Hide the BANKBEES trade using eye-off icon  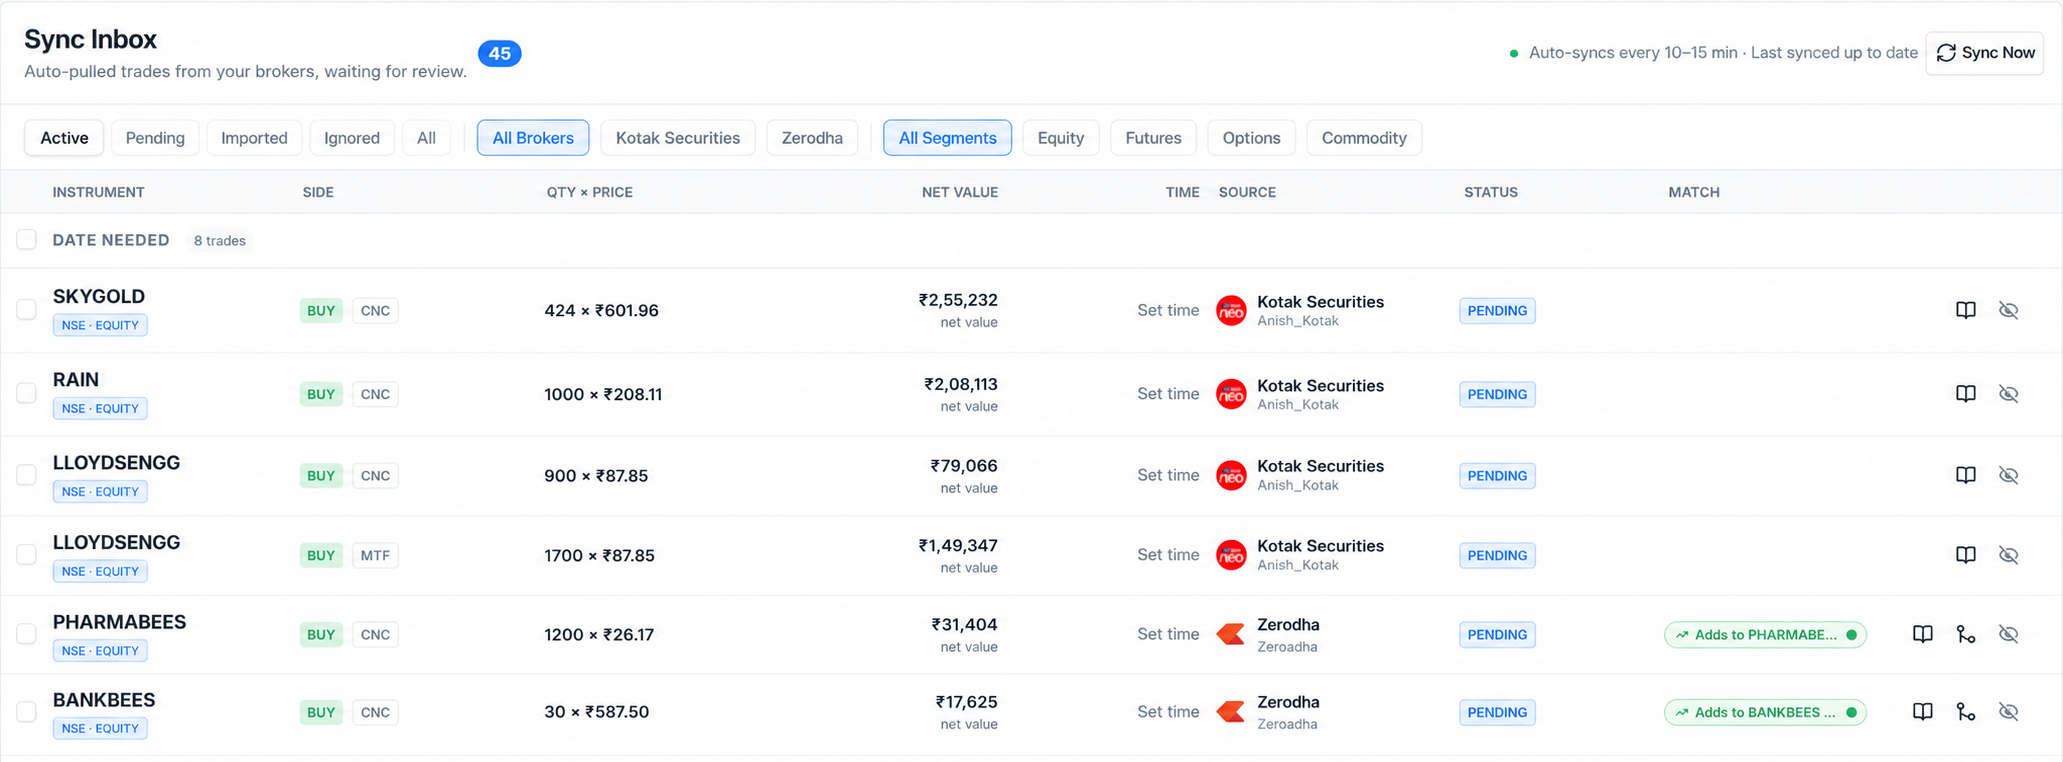click(x=2008, y=712)
